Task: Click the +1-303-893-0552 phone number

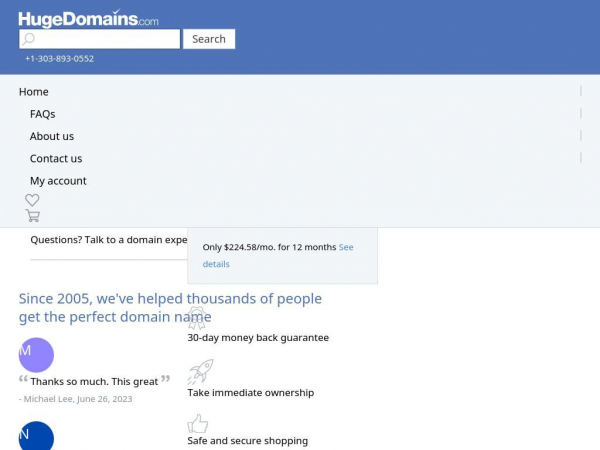Action: (x=59, y=59)
